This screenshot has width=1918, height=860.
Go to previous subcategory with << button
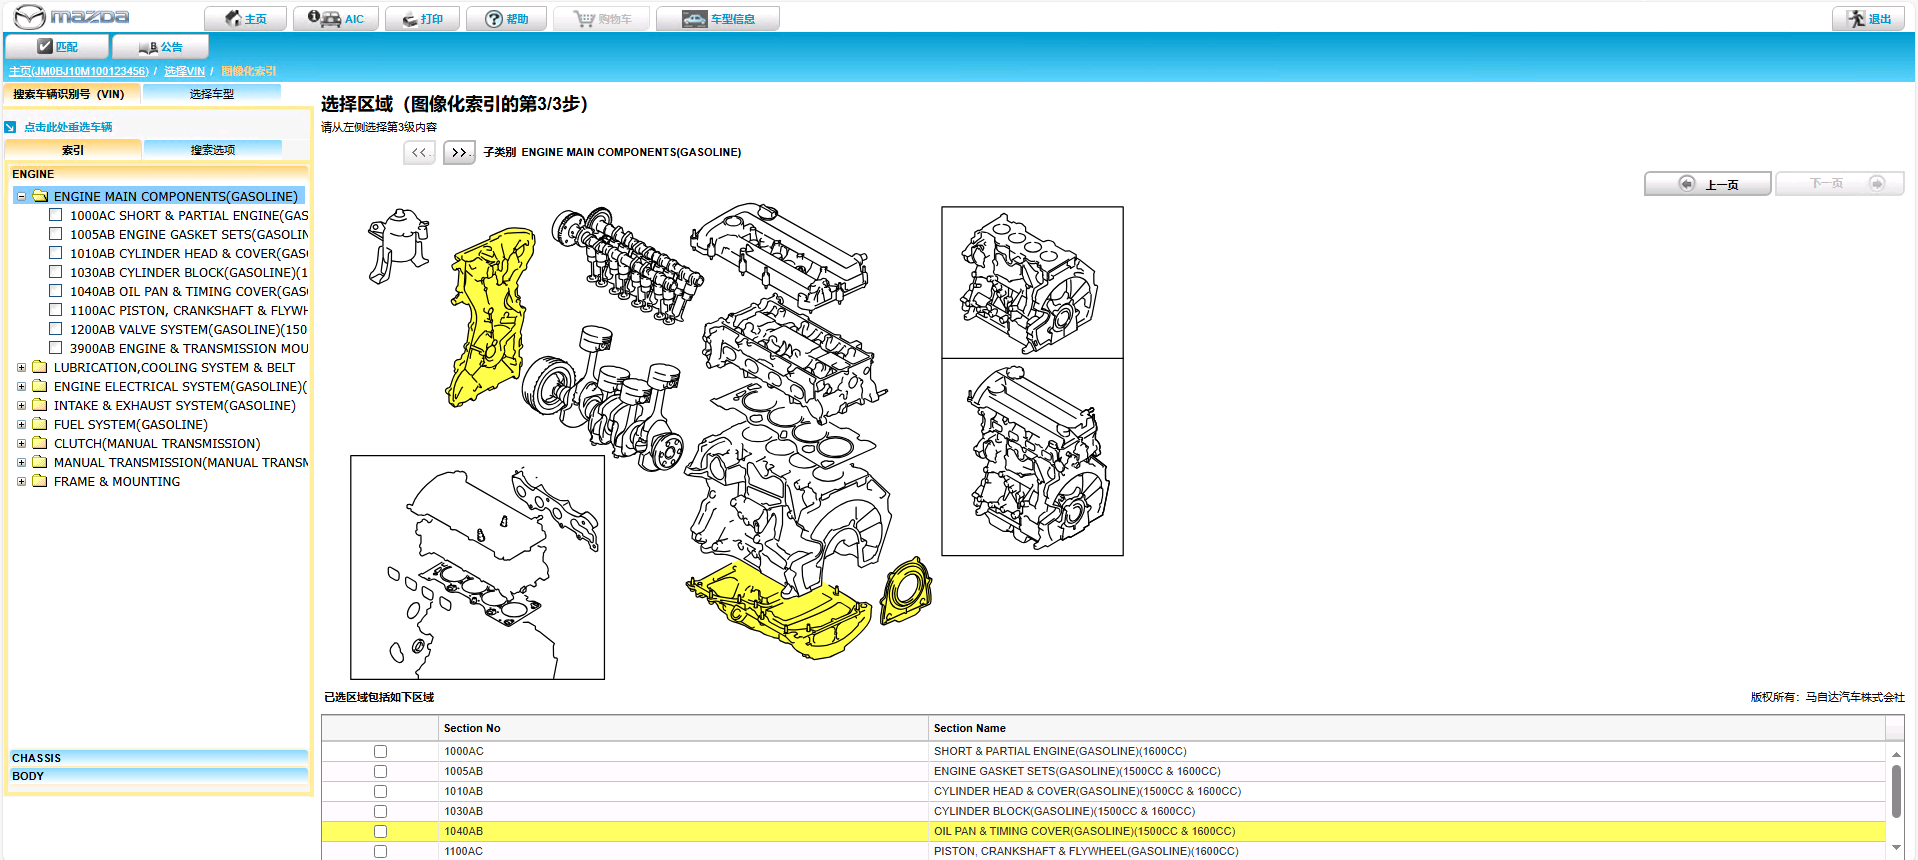(x=419, y=153)
